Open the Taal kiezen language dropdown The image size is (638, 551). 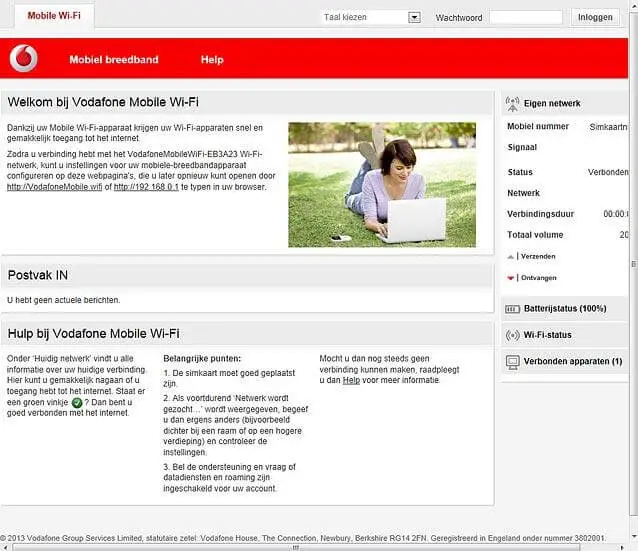371,17
